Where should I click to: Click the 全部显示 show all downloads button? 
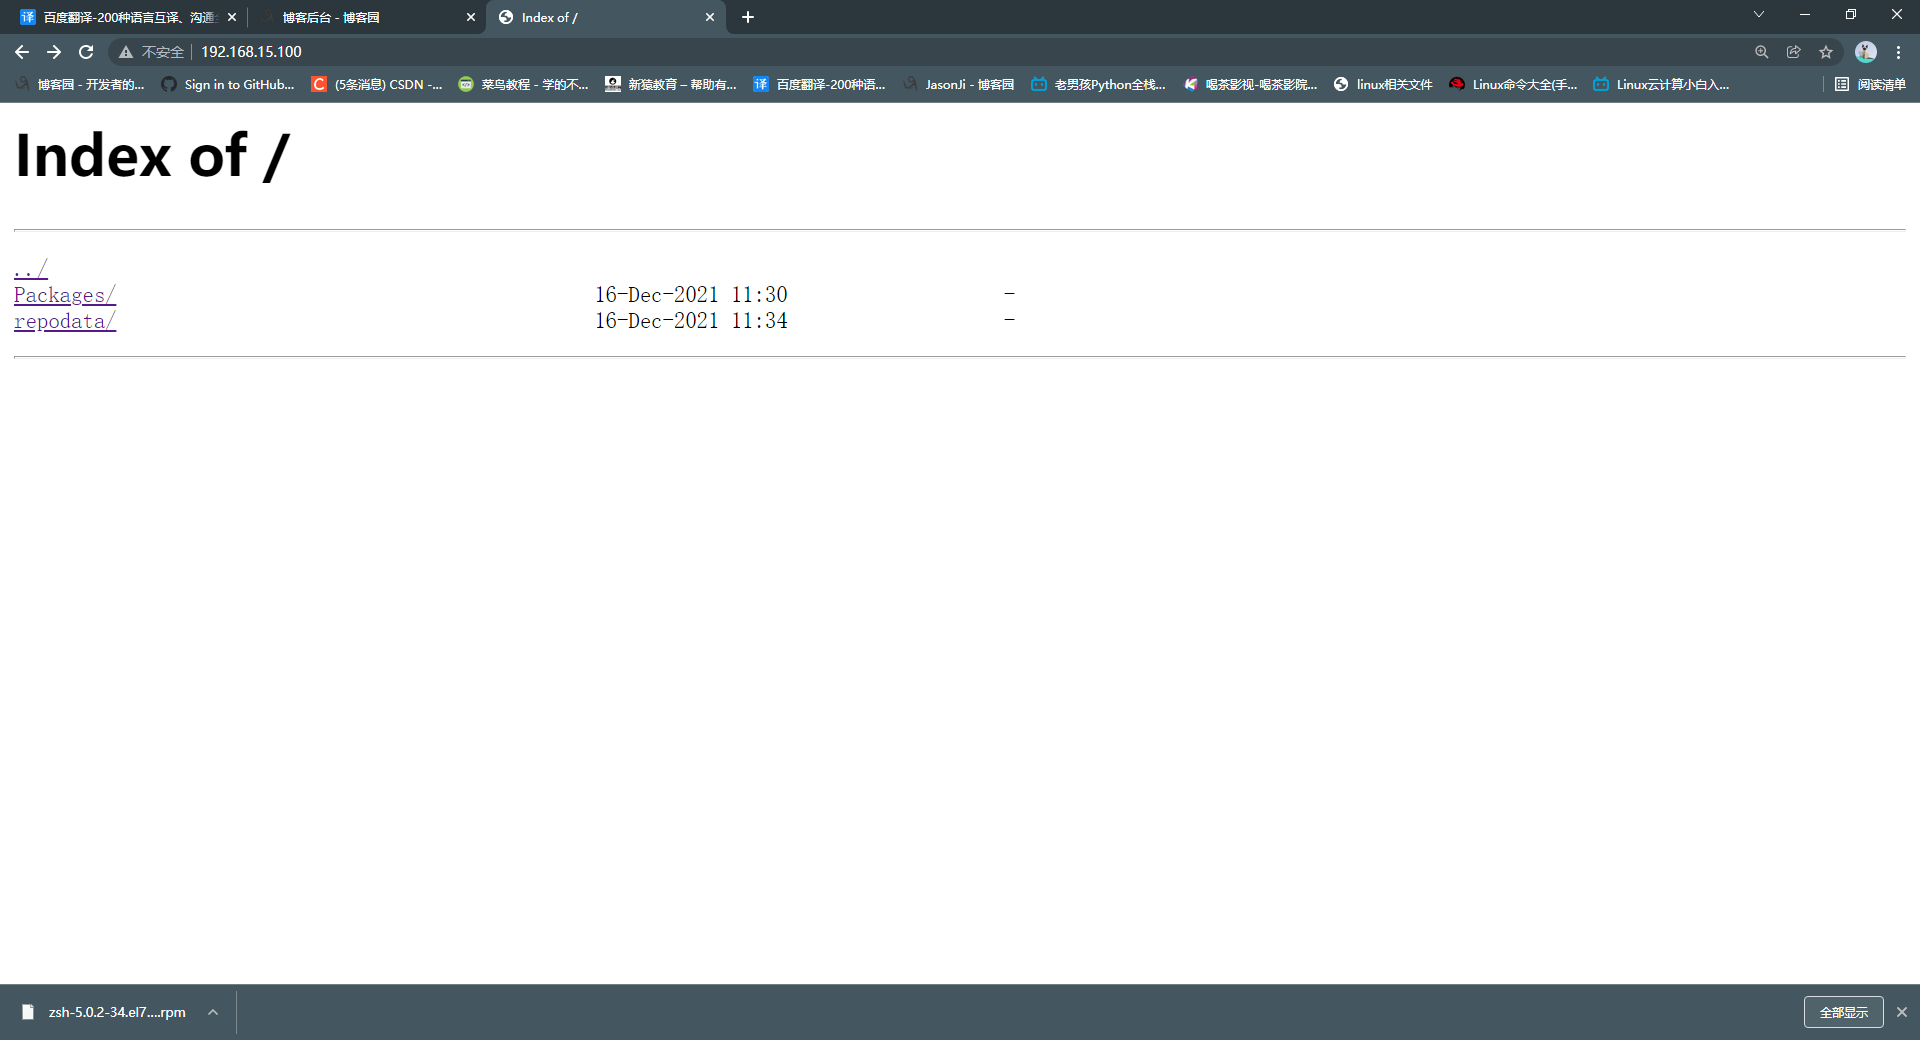click(1843, 1012)
